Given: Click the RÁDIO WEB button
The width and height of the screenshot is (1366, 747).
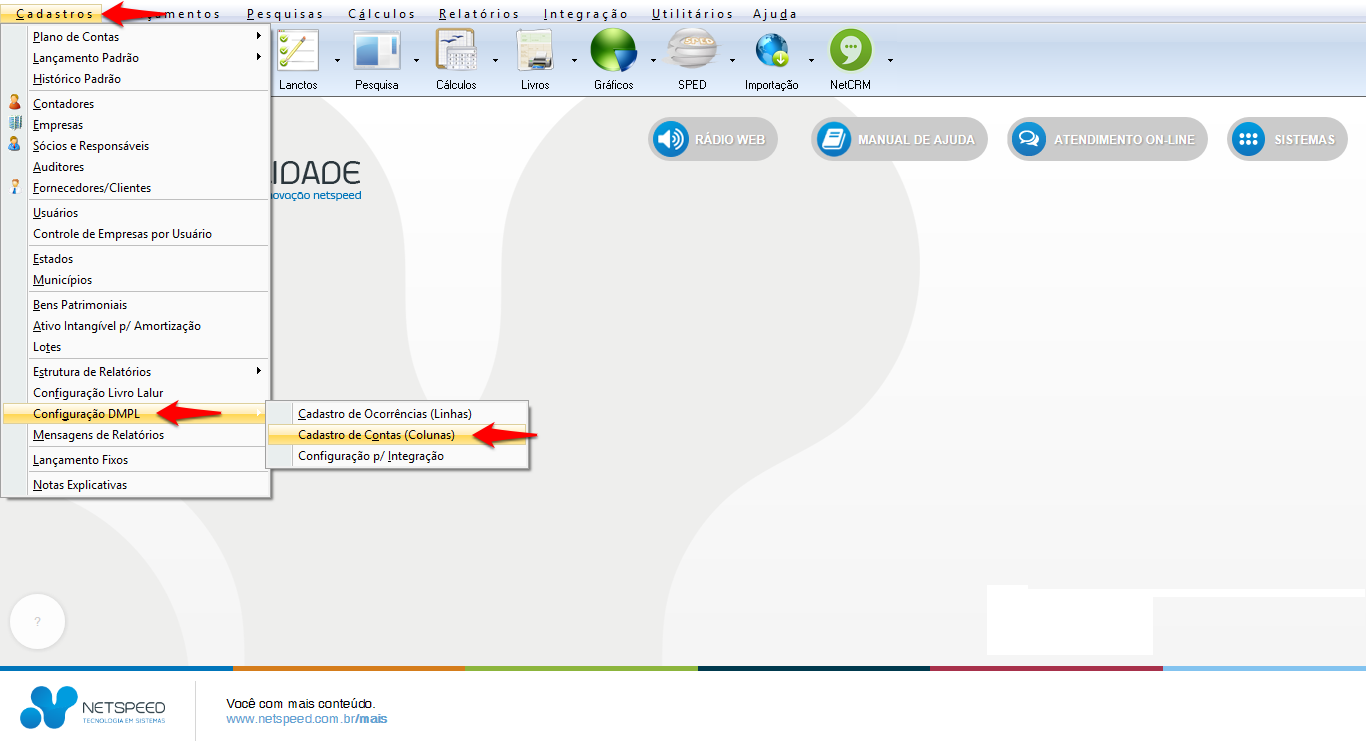Looking at the screenshot, I should pyautogui.click(x=713, y=140).
